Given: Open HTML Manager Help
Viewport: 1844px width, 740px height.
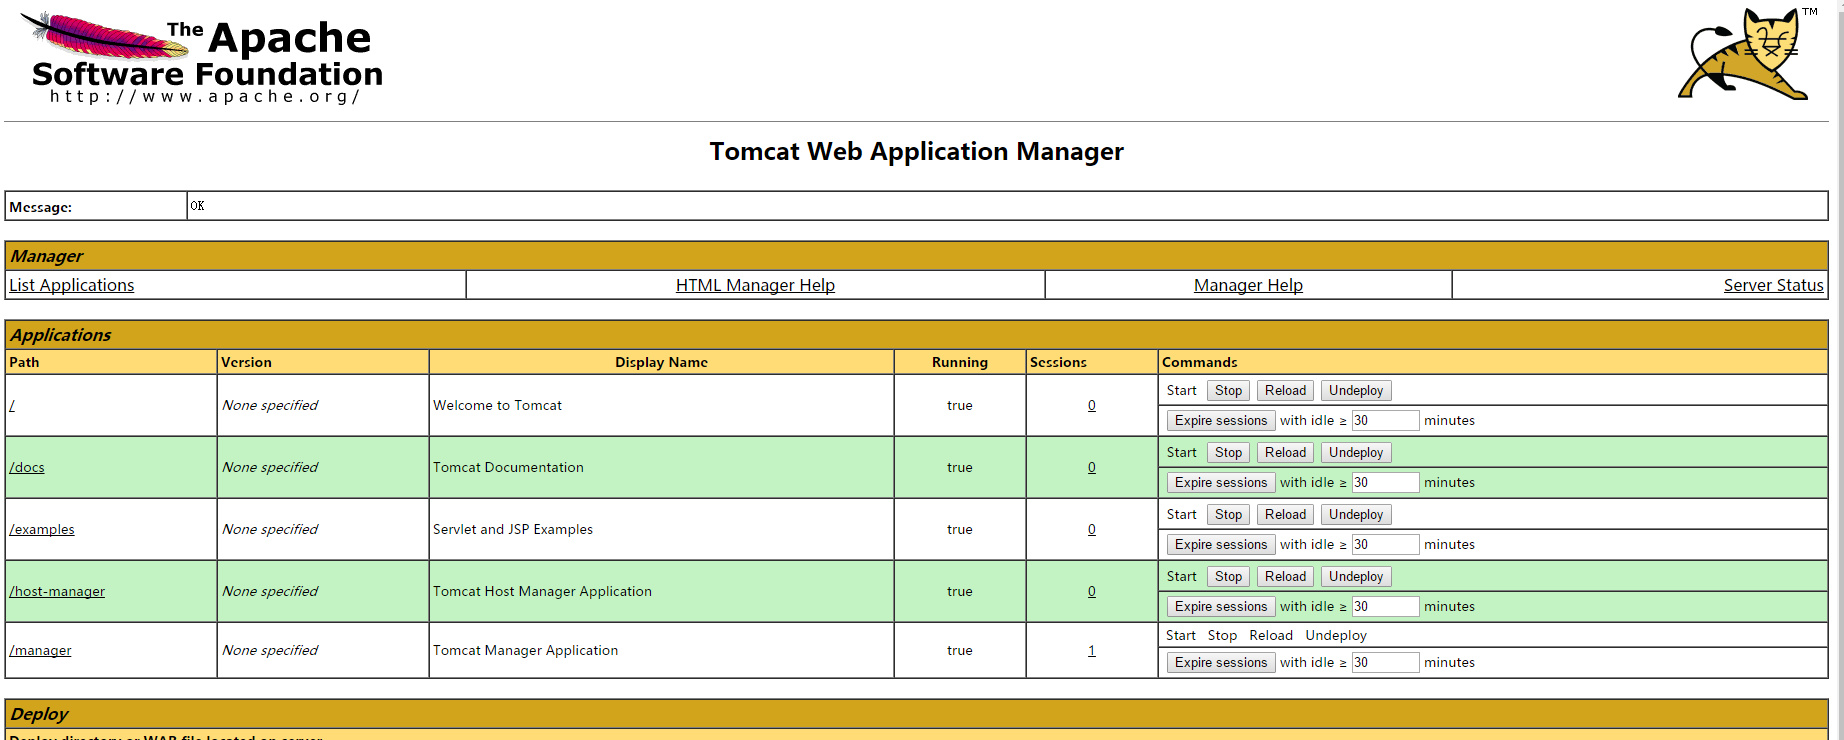Looking at the screenshot, I should (x=755, y=285).
